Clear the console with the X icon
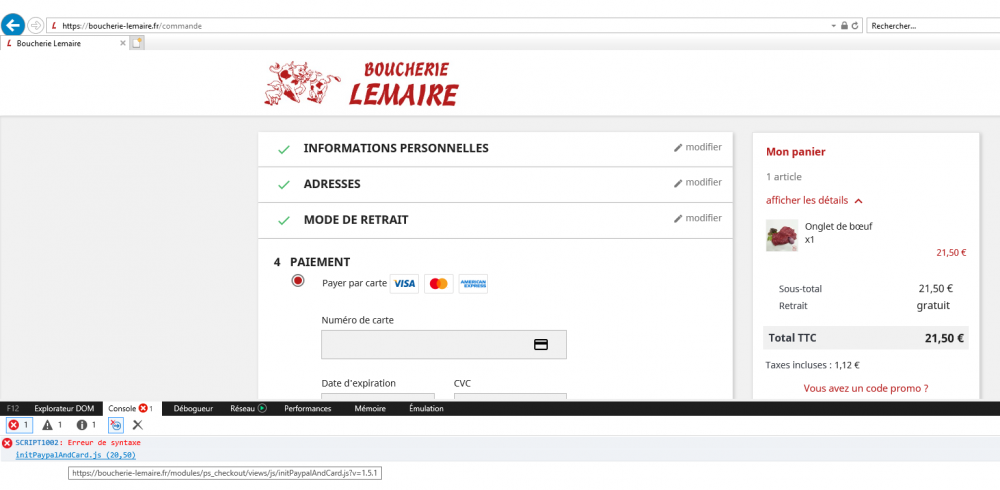The image size is (1000, 490). (137, 425)
